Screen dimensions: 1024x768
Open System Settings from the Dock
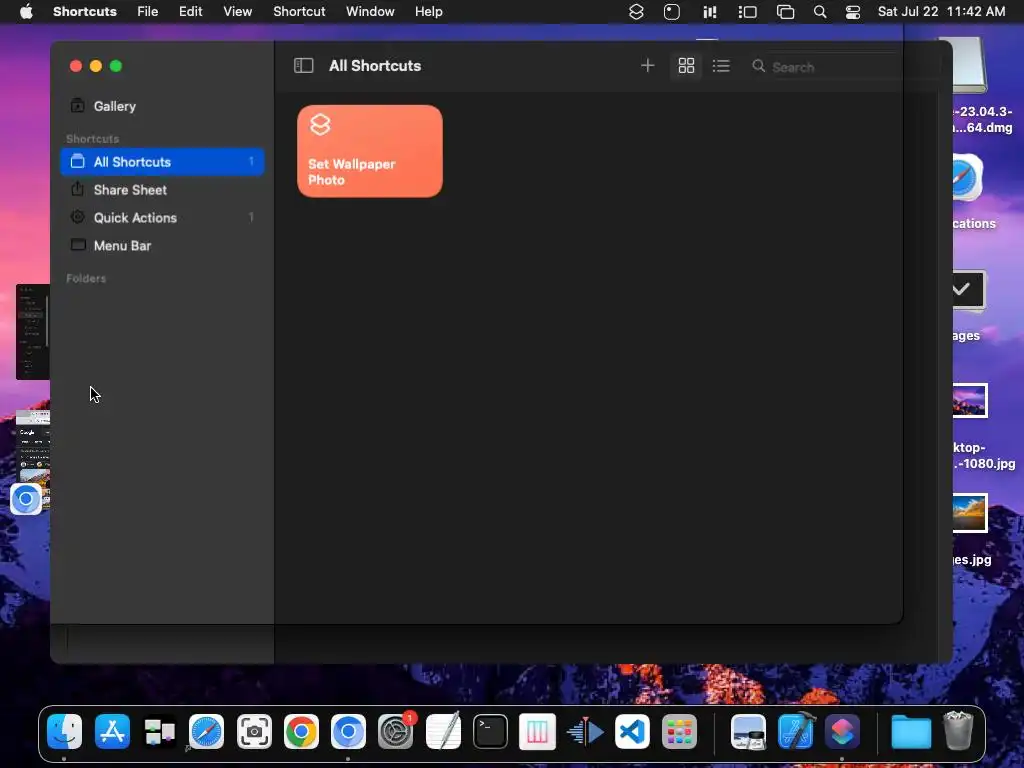[x=396, y=731]
